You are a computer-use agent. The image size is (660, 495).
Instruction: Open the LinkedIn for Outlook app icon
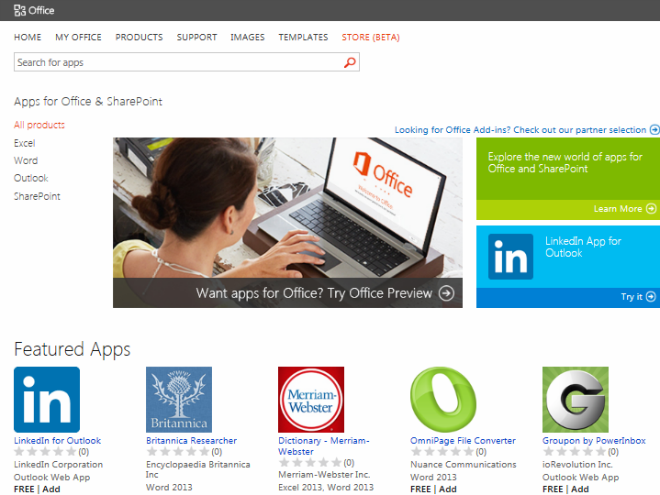(47, 399)
